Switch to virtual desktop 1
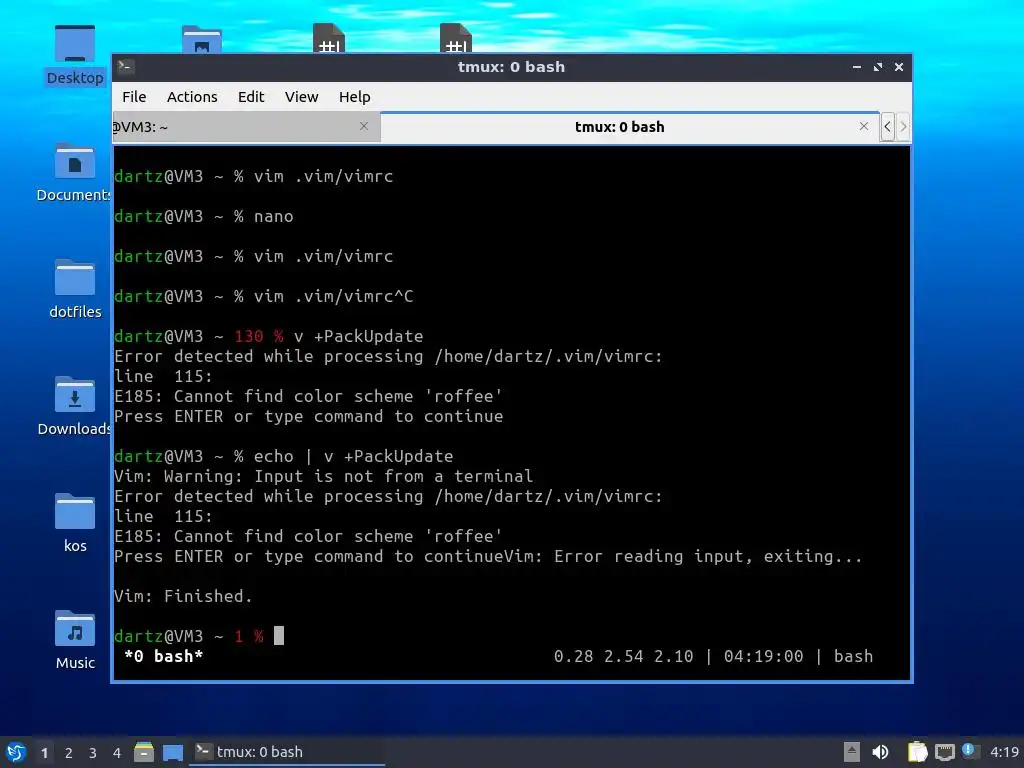 tap(44, 752)
